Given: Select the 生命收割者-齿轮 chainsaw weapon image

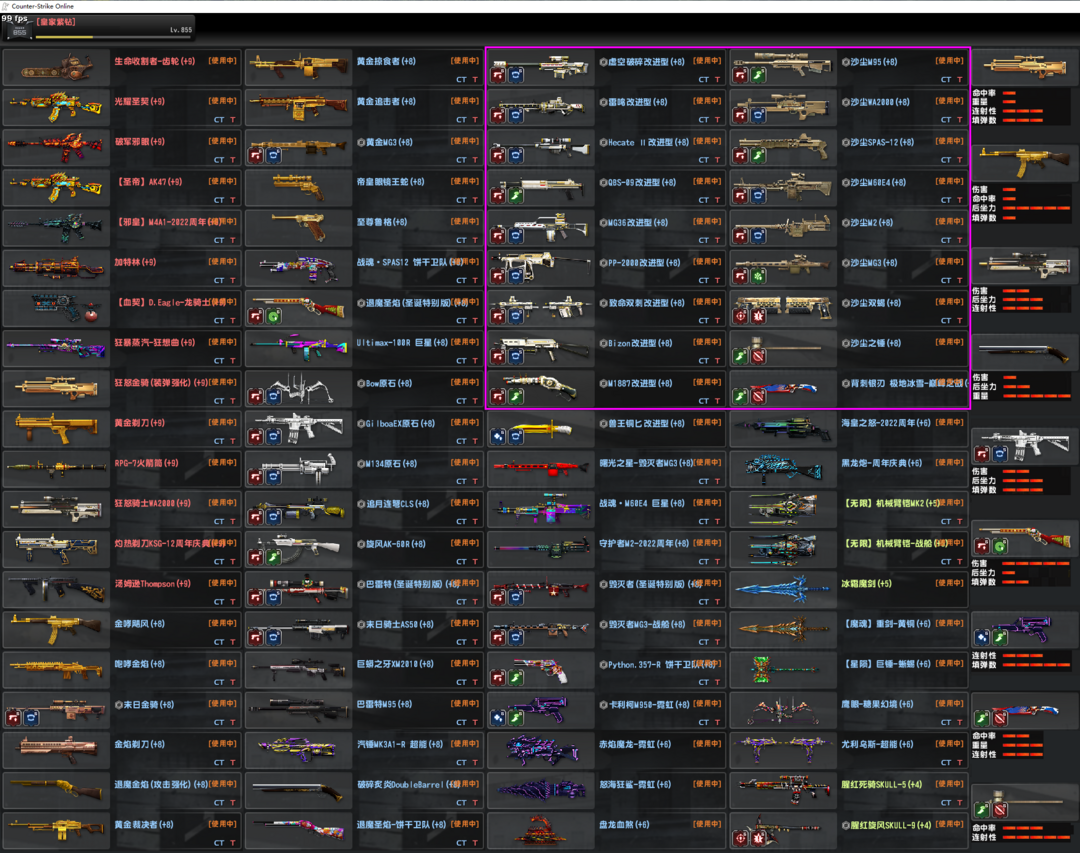Looking at the screenshot, I should [56, 68].
